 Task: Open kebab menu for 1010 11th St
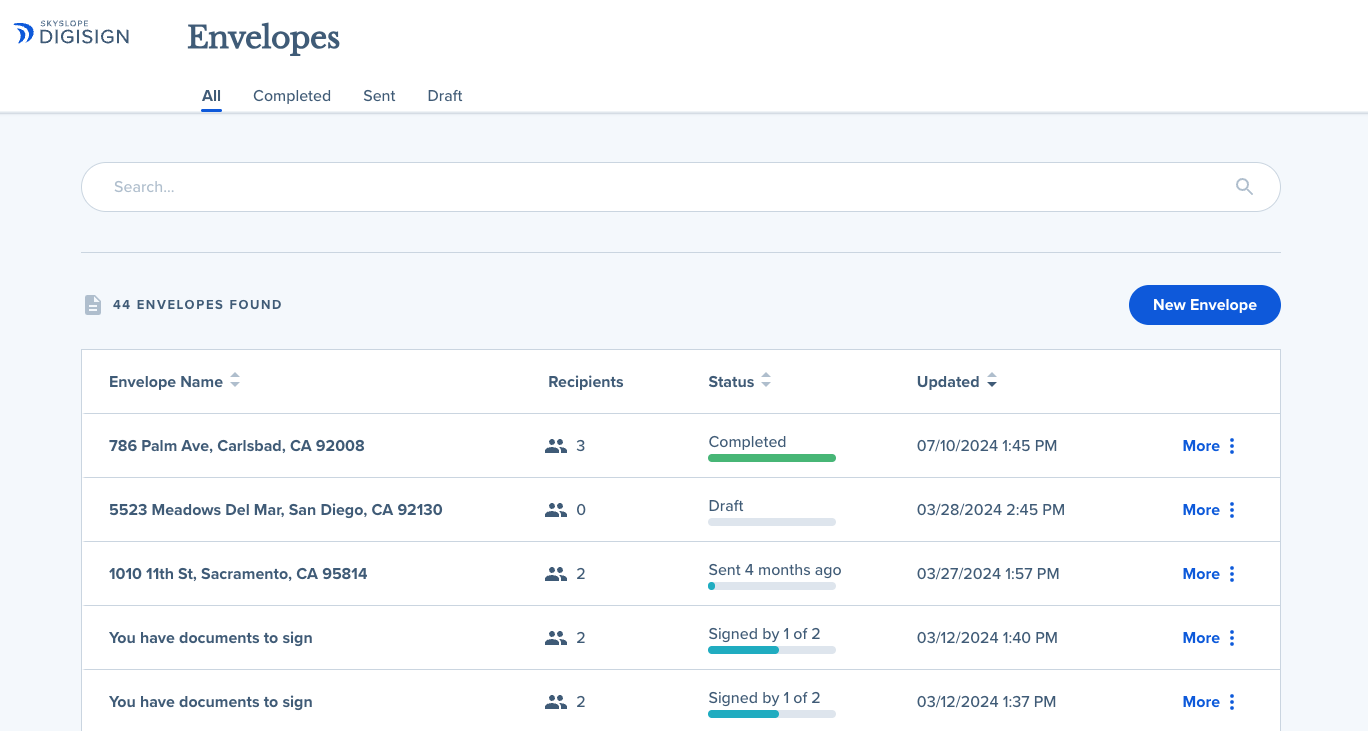1232,574
